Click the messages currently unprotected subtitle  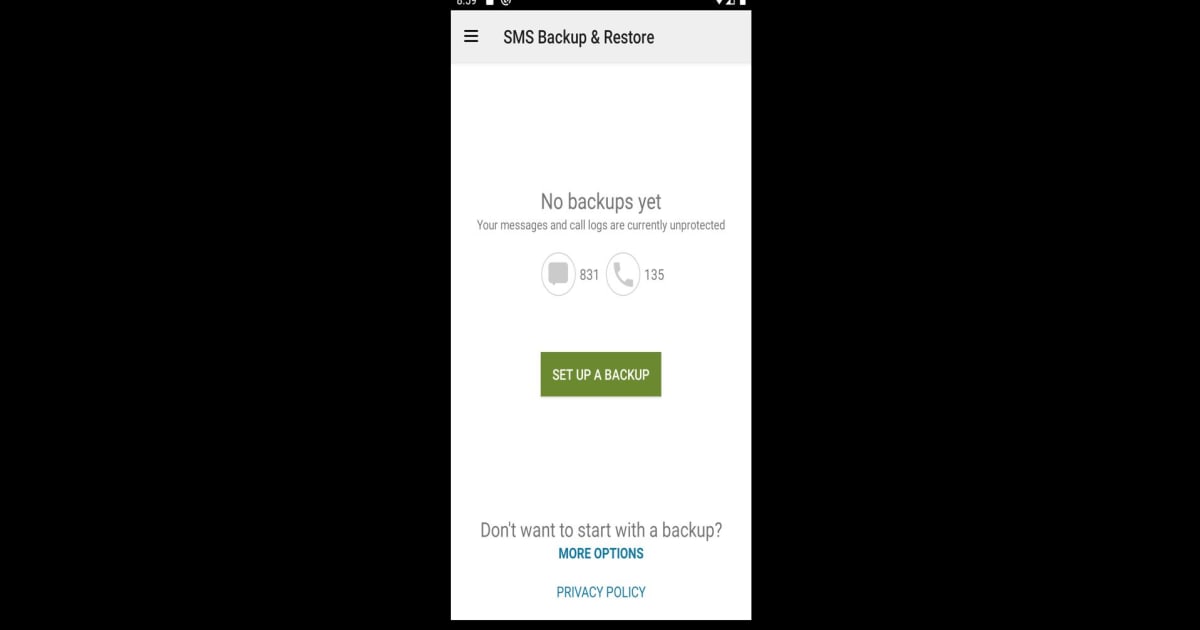[x=601, y=225]
